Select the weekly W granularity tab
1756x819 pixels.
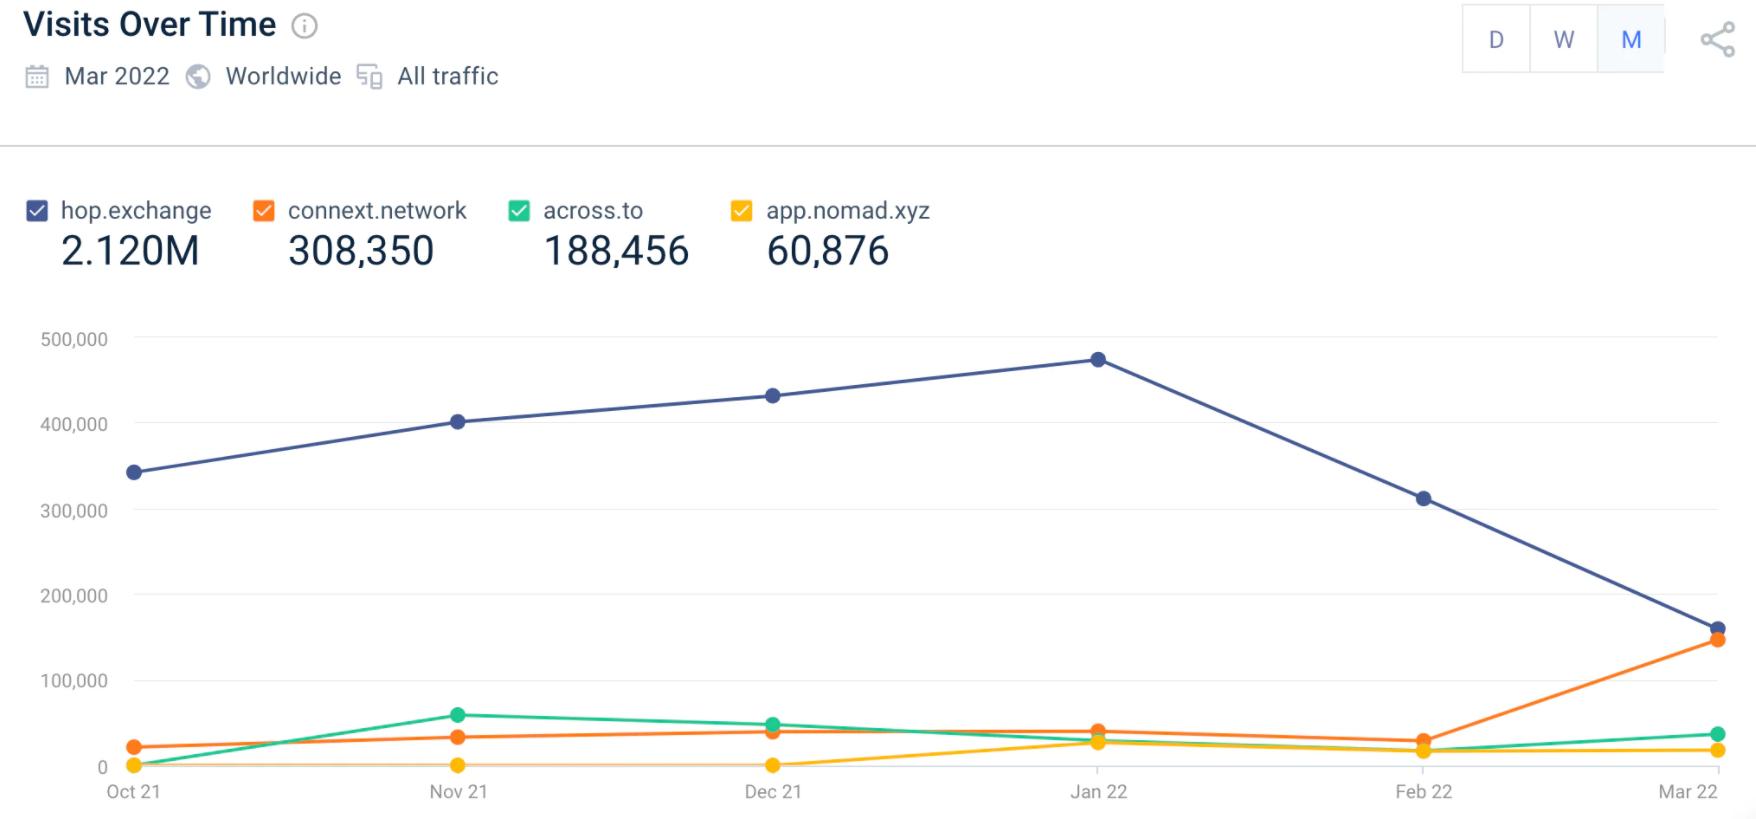[1564, 40]
